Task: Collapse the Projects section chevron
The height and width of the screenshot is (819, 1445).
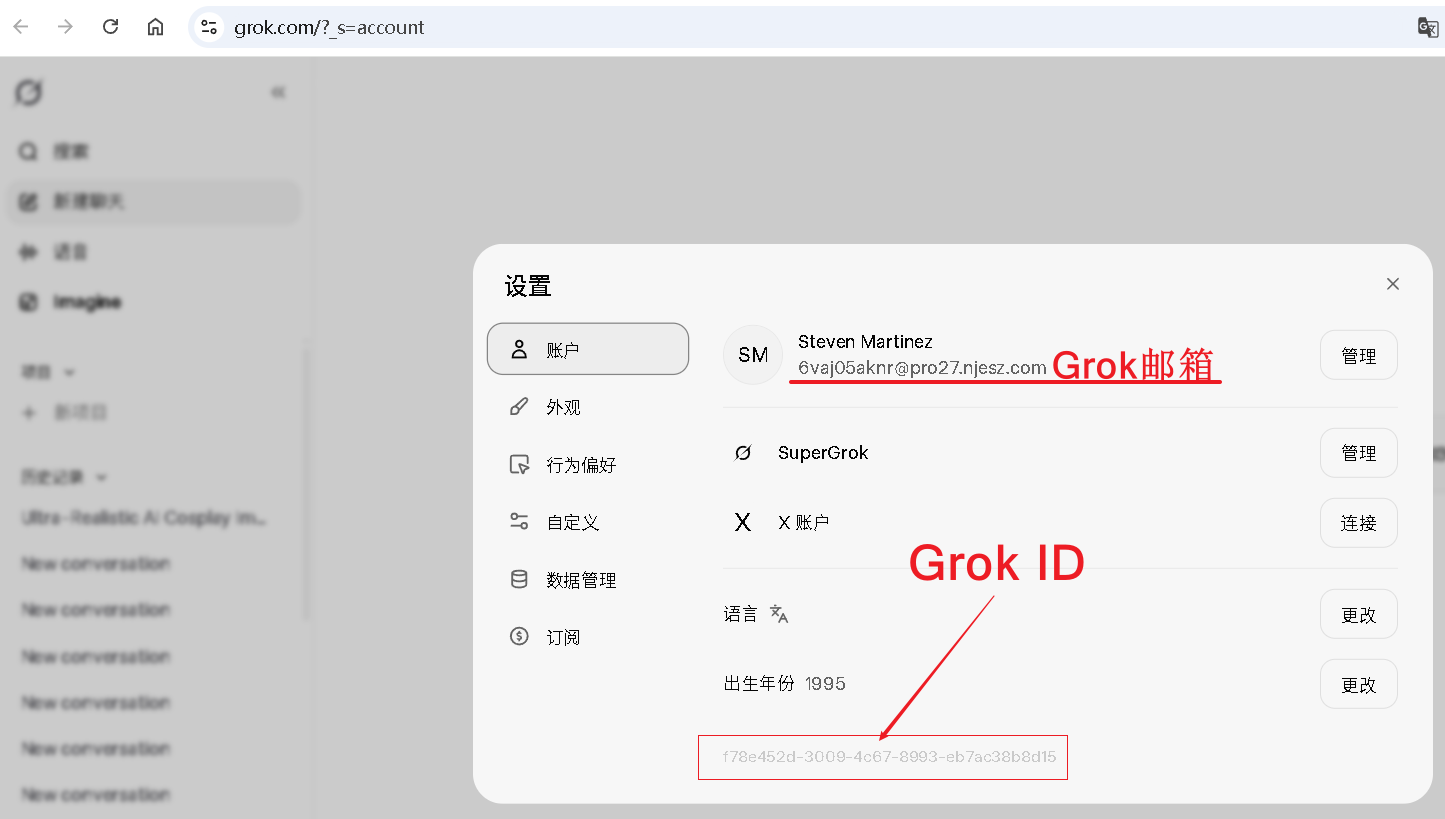Action: click(x=69, y=372)
